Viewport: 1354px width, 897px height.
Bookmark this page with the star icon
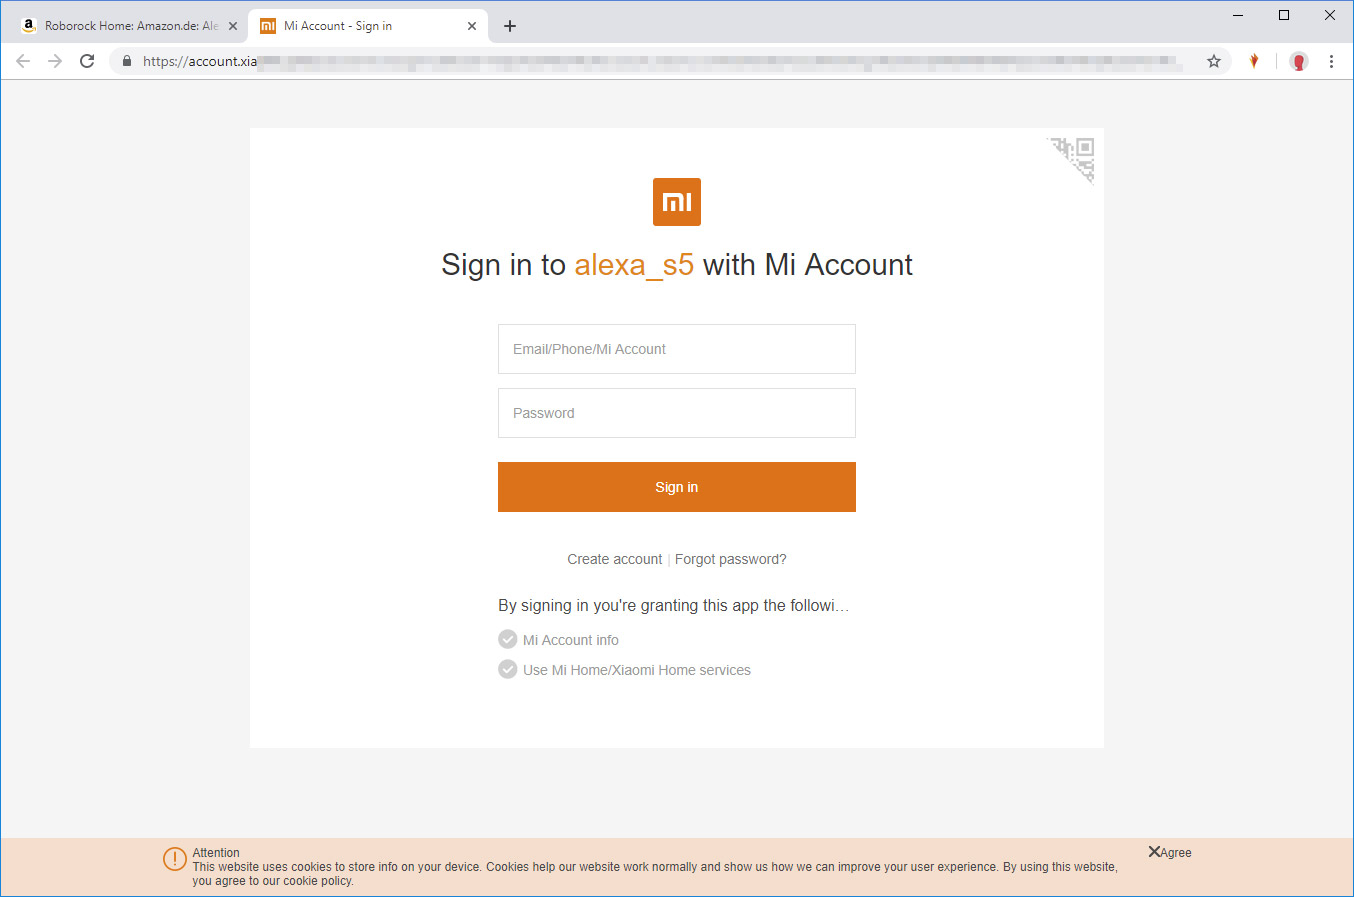[1214, 61]
